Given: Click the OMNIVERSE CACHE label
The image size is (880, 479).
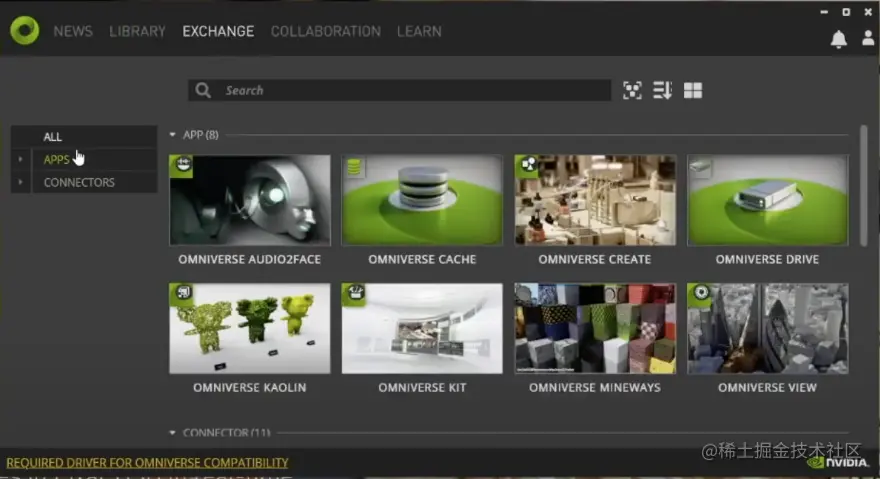Looking at the screenshot, I should (x=422, y=259).
